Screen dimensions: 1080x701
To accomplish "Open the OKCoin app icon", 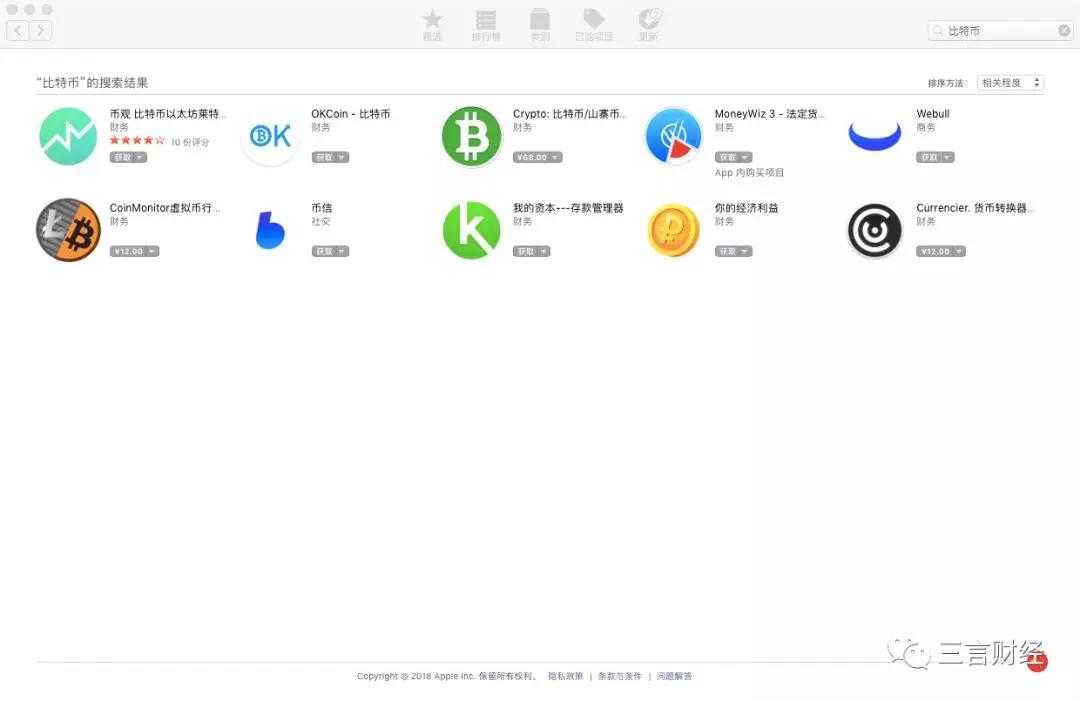I will tap(270, 136).
